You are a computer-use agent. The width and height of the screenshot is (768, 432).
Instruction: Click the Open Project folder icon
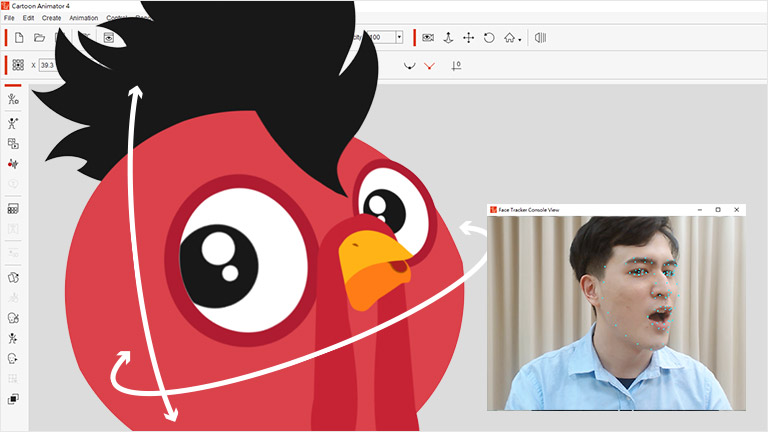click(40, 38)
